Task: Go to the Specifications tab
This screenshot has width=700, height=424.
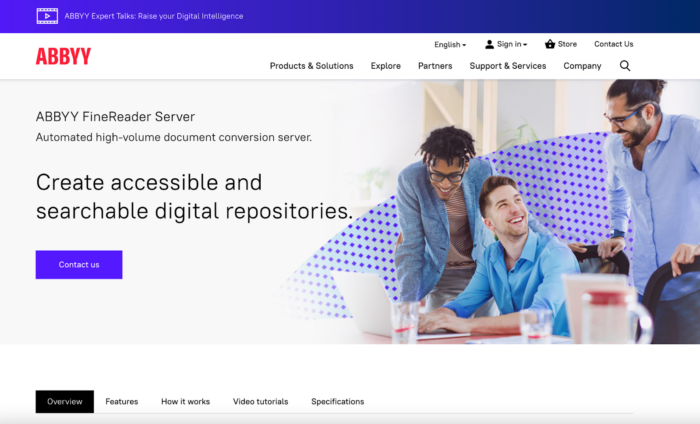Action: coord(338,402)
